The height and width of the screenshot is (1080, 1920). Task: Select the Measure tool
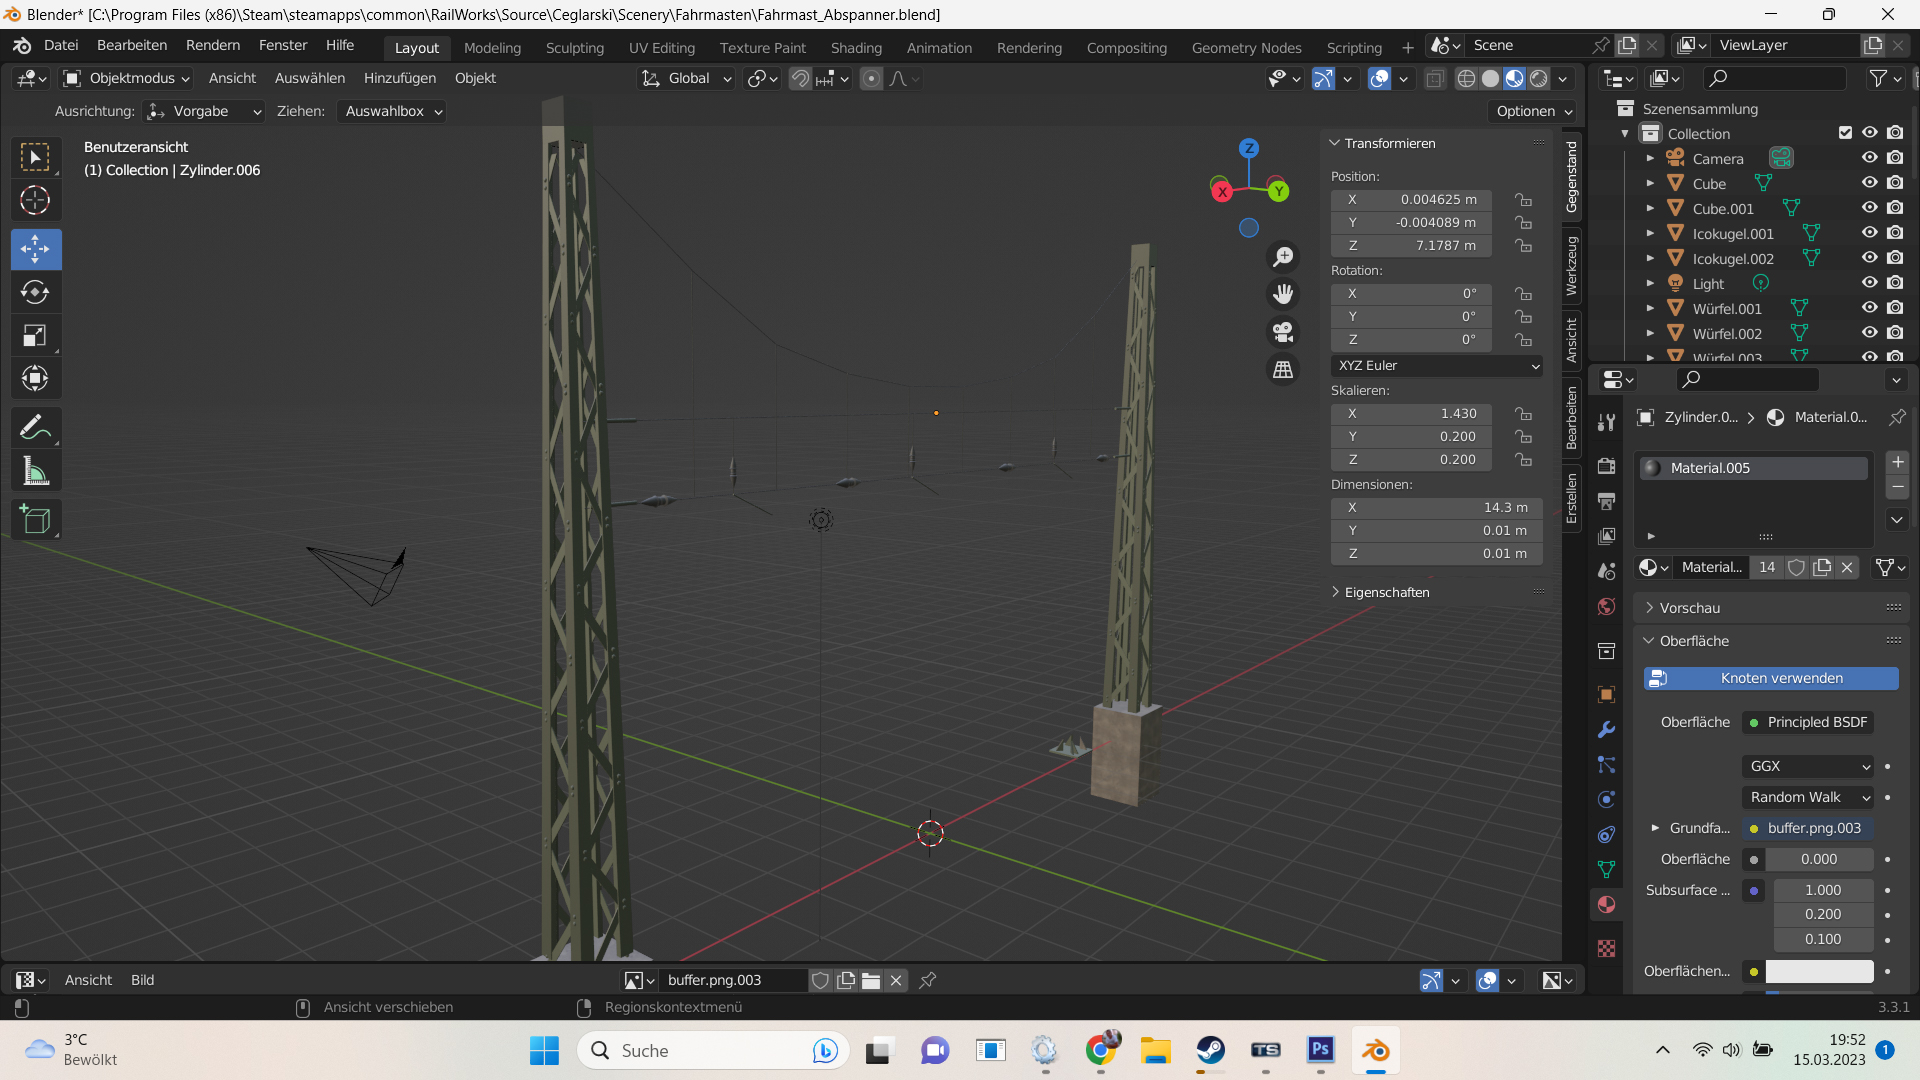click(35, 471)
